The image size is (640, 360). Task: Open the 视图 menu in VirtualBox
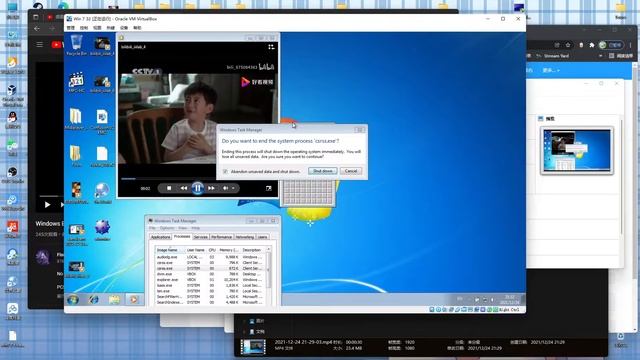97,28
